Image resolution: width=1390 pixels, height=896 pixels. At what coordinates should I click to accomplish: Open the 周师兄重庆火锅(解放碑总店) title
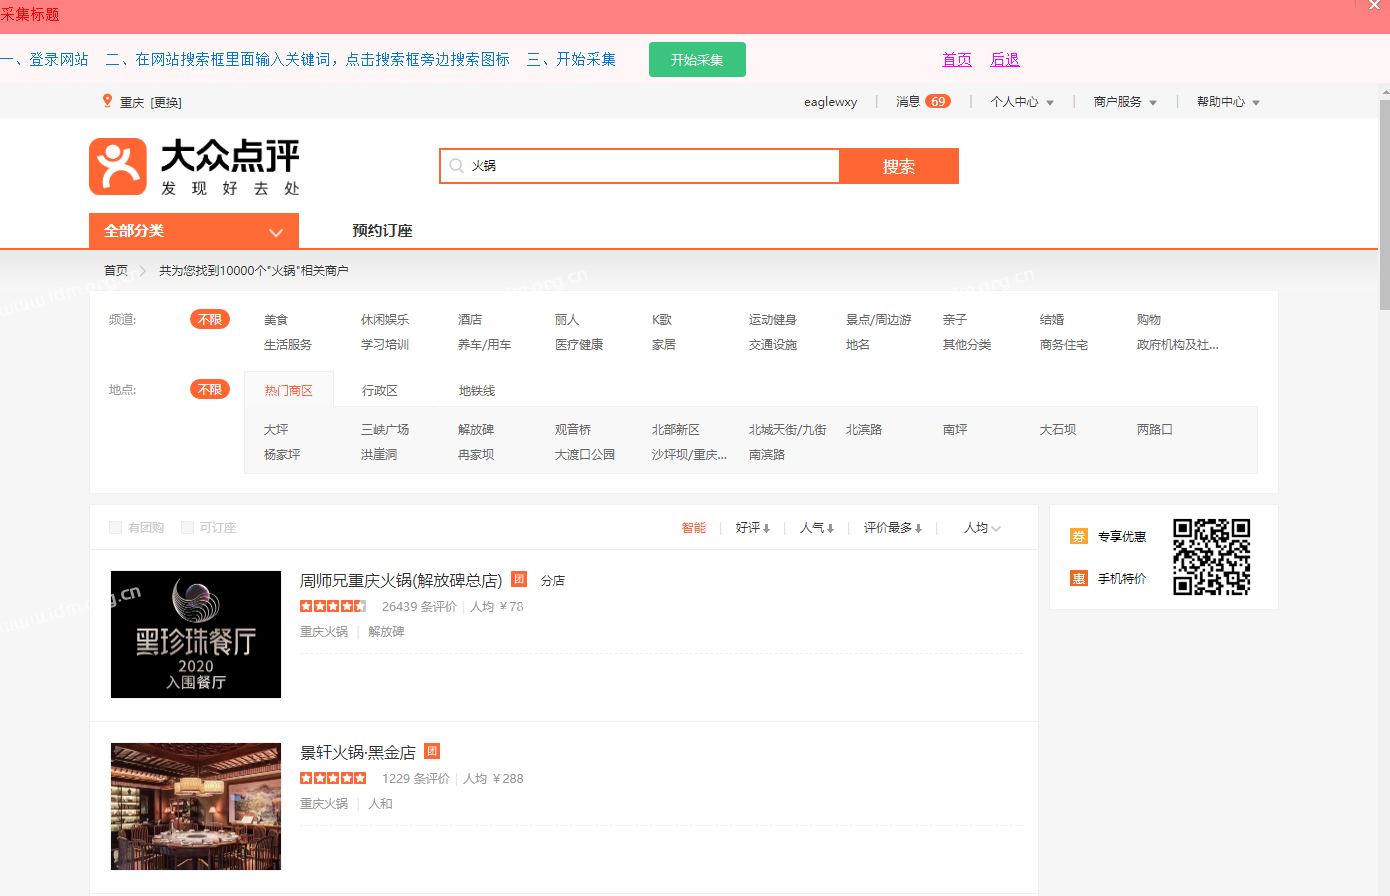pos(401,580)
